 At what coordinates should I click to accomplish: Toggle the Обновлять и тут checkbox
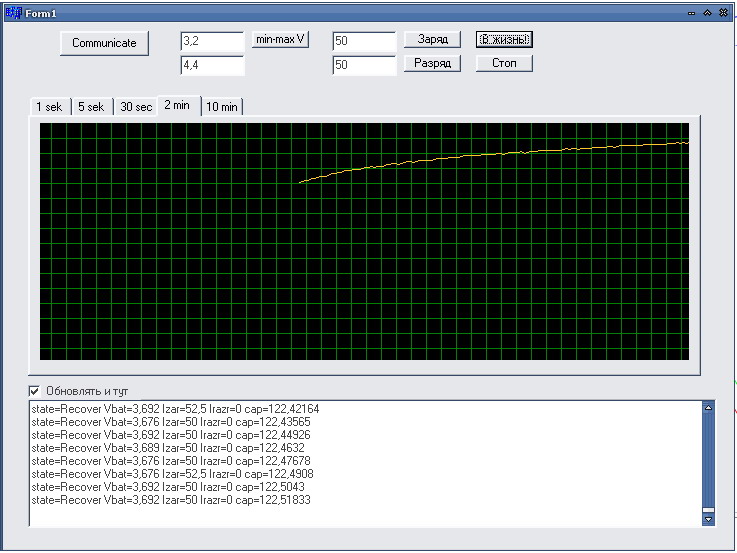[x=34, y=391]
